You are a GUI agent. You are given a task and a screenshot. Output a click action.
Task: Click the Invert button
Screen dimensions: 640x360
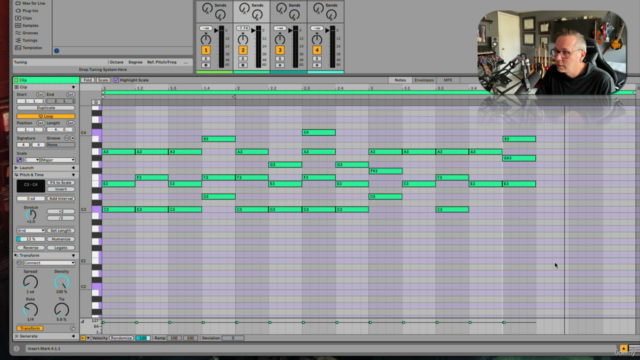(x=61, y=189)
